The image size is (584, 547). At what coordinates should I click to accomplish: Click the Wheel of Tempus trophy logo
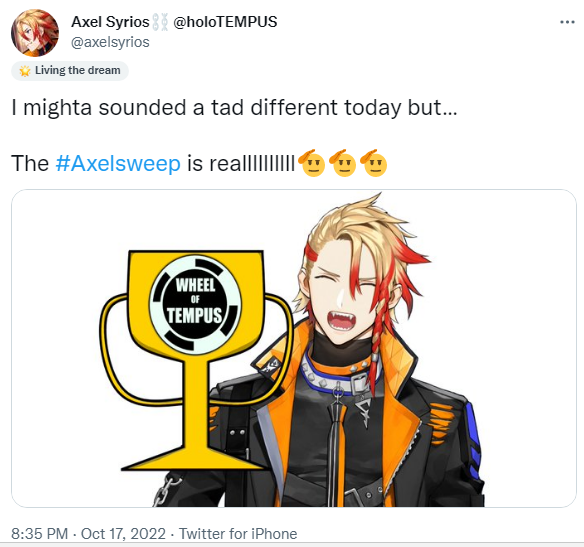tap(195, 303)
